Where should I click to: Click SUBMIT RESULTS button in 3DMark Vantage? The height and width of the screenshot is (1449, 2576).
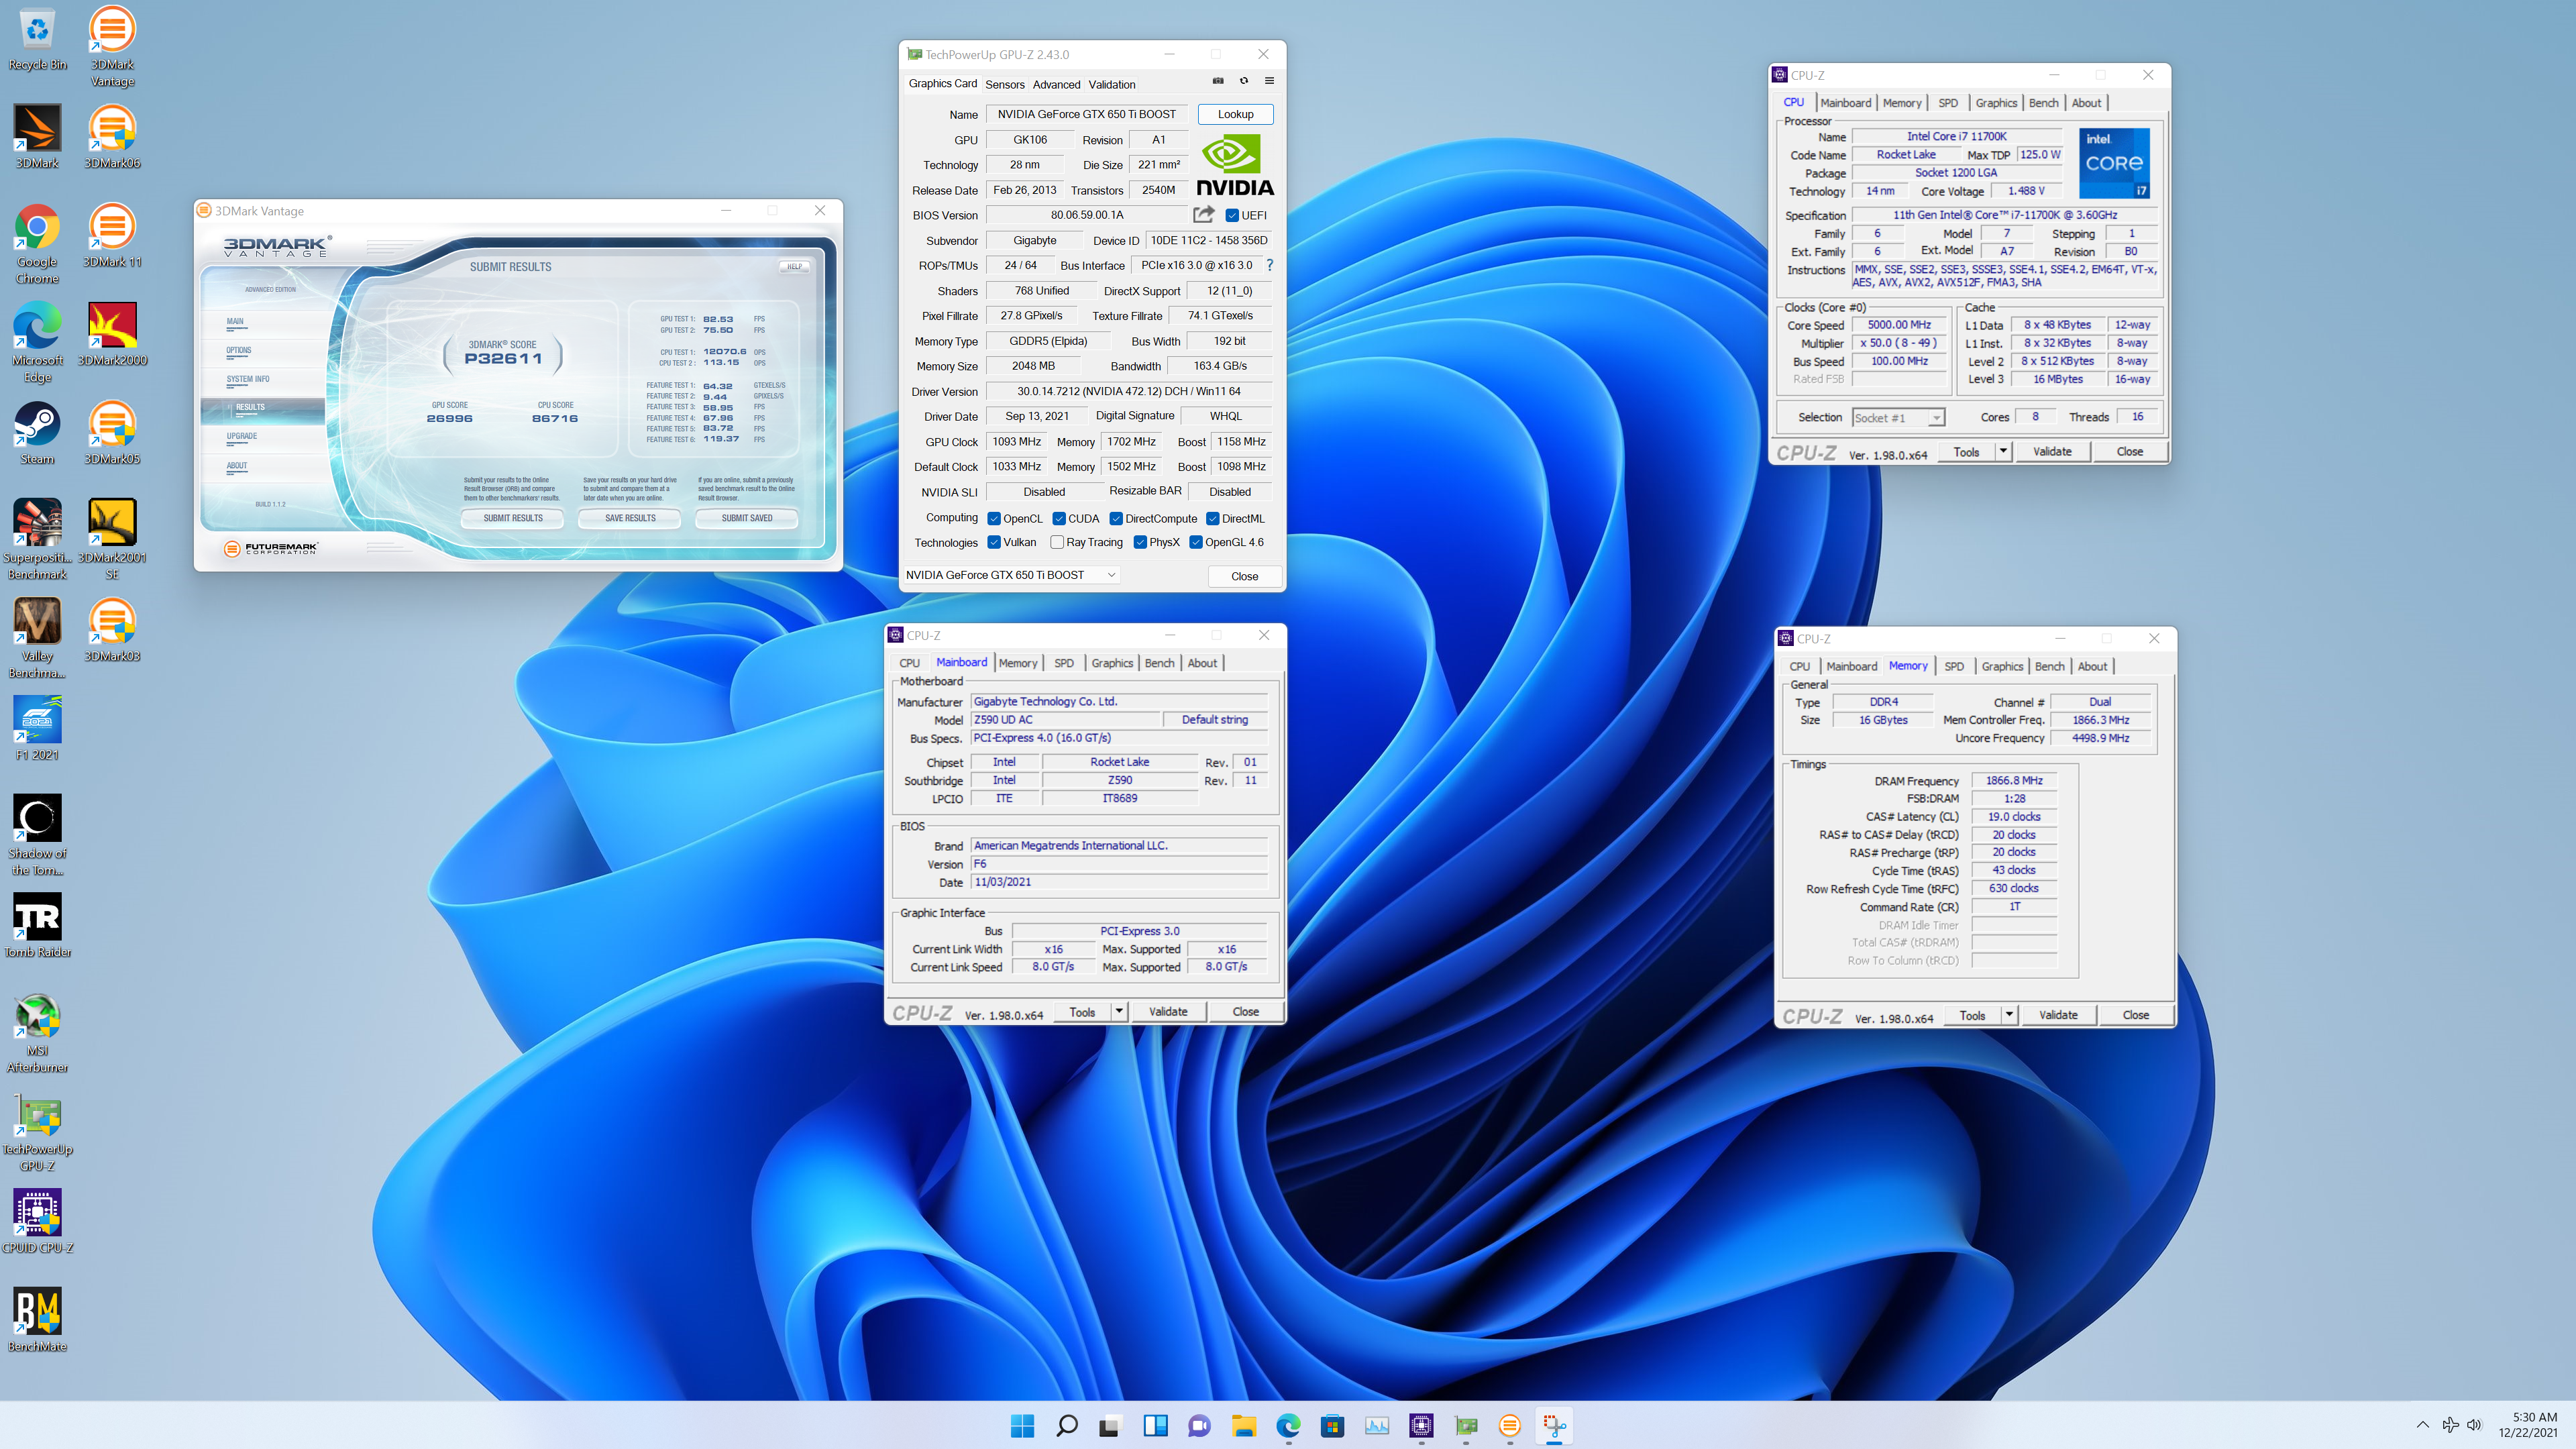click(x=512, y=518)
